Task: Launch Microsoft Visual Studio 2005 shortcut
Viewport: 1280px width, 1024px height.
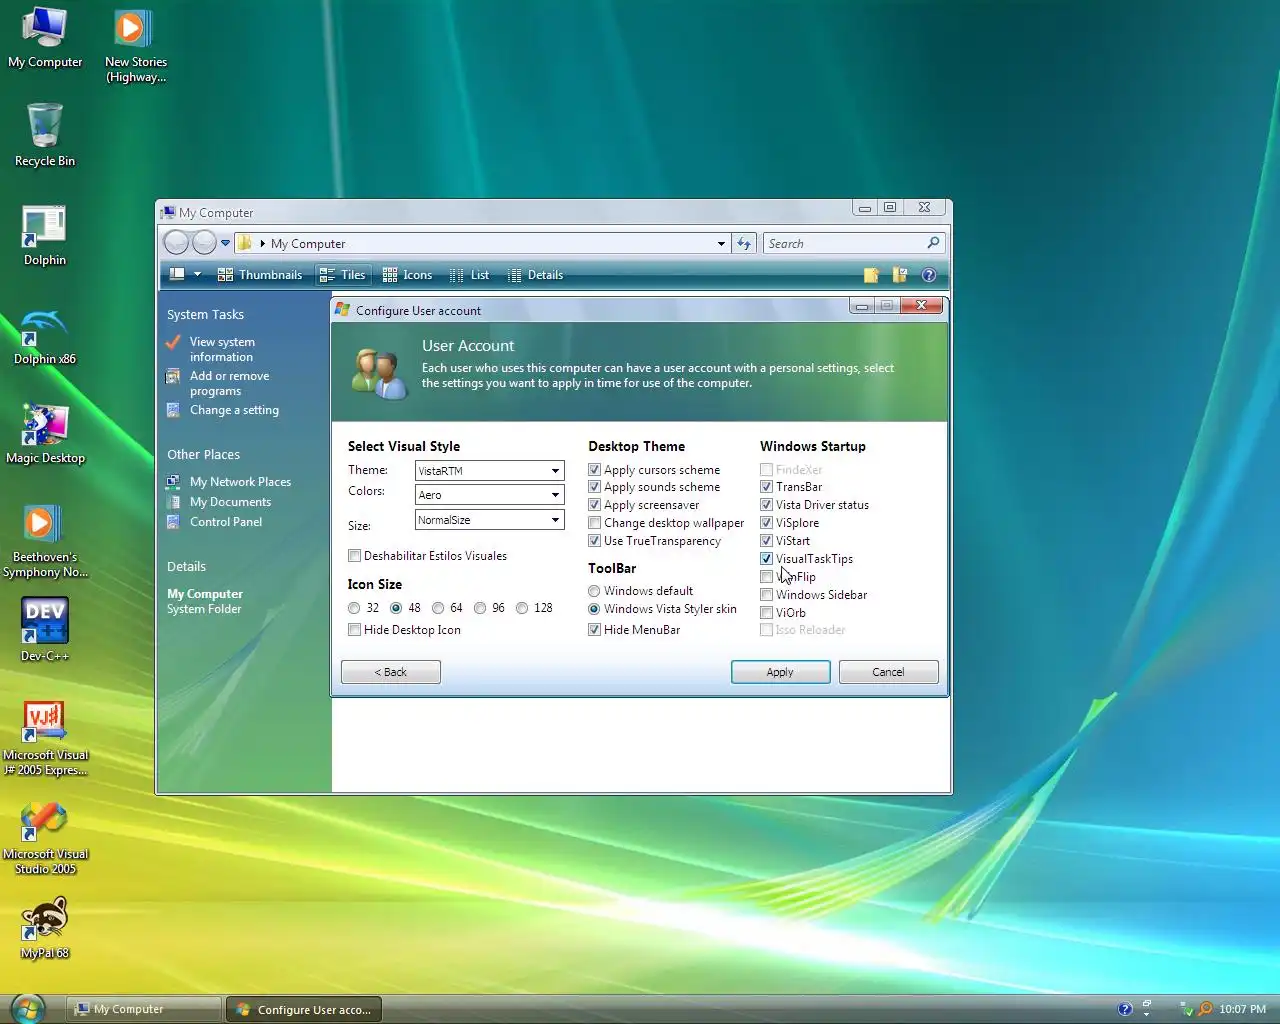Action: pyautogui.click(x=45, y=838)
